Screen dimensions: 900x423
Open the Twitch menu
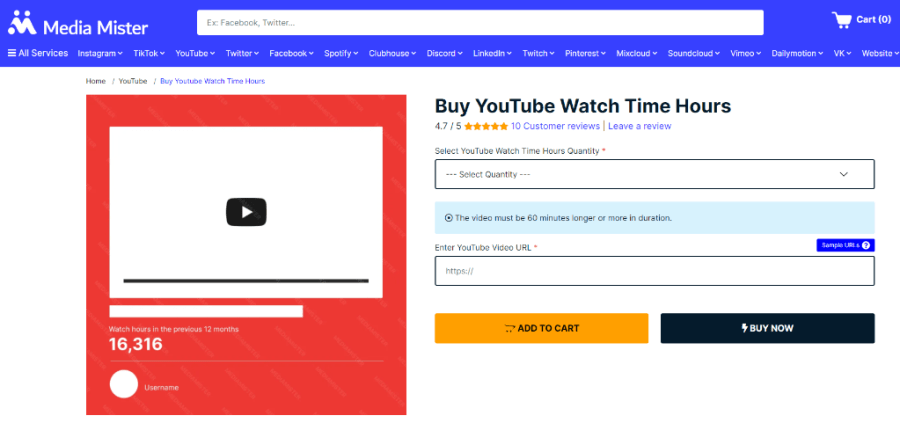click(x=538, y=53)
